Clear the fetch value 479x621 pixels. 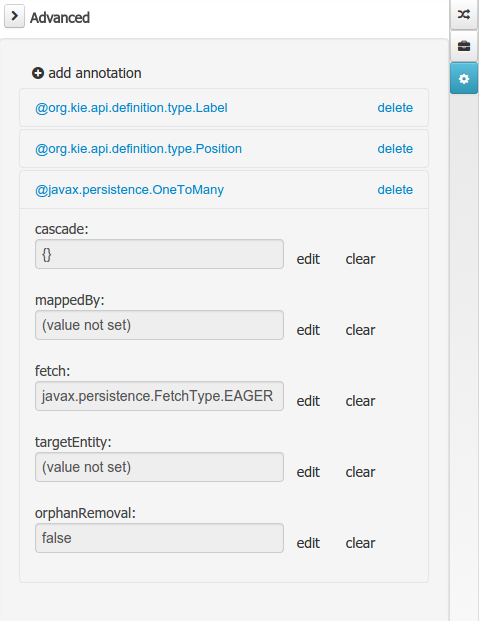(x=360, y=401)
